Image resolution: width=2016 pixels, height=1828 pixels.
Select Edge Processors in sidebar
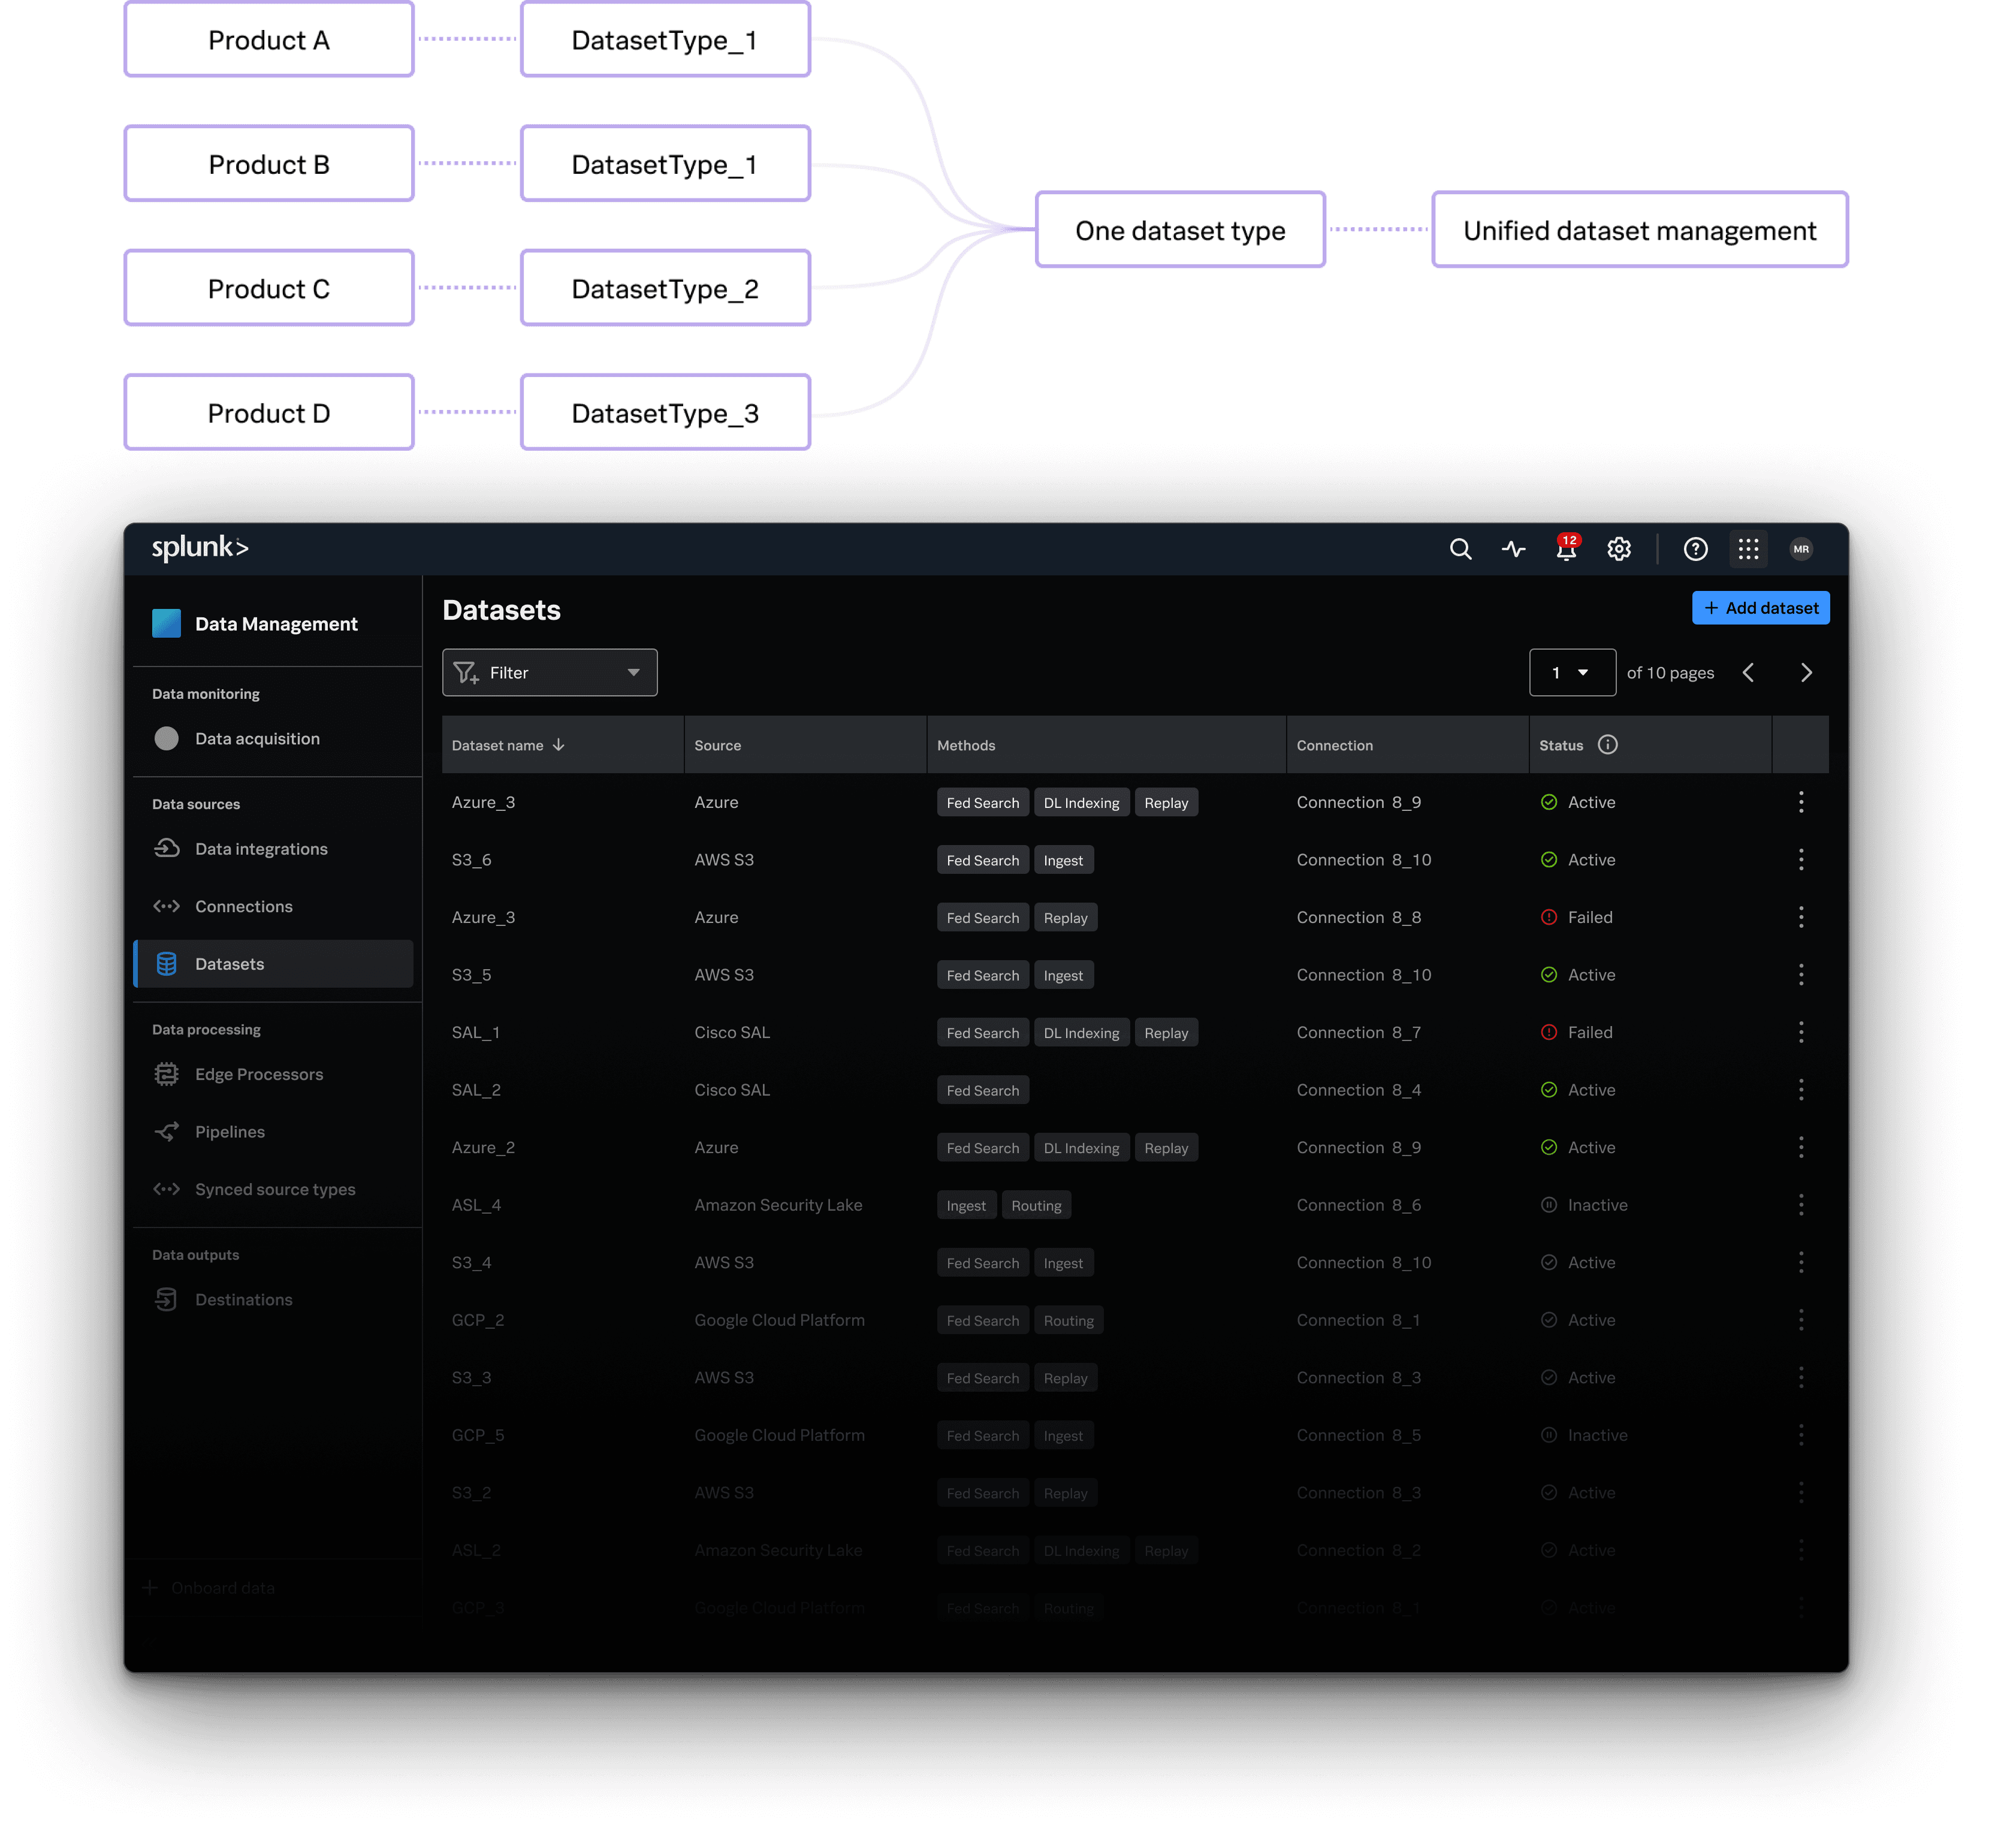259,1075
